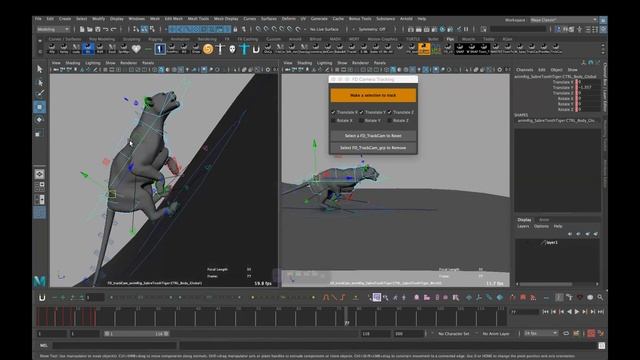The width and height of the screenshot is (640, 360).
Task: Open the left viewport Shading menu
Action: point(73,63)
